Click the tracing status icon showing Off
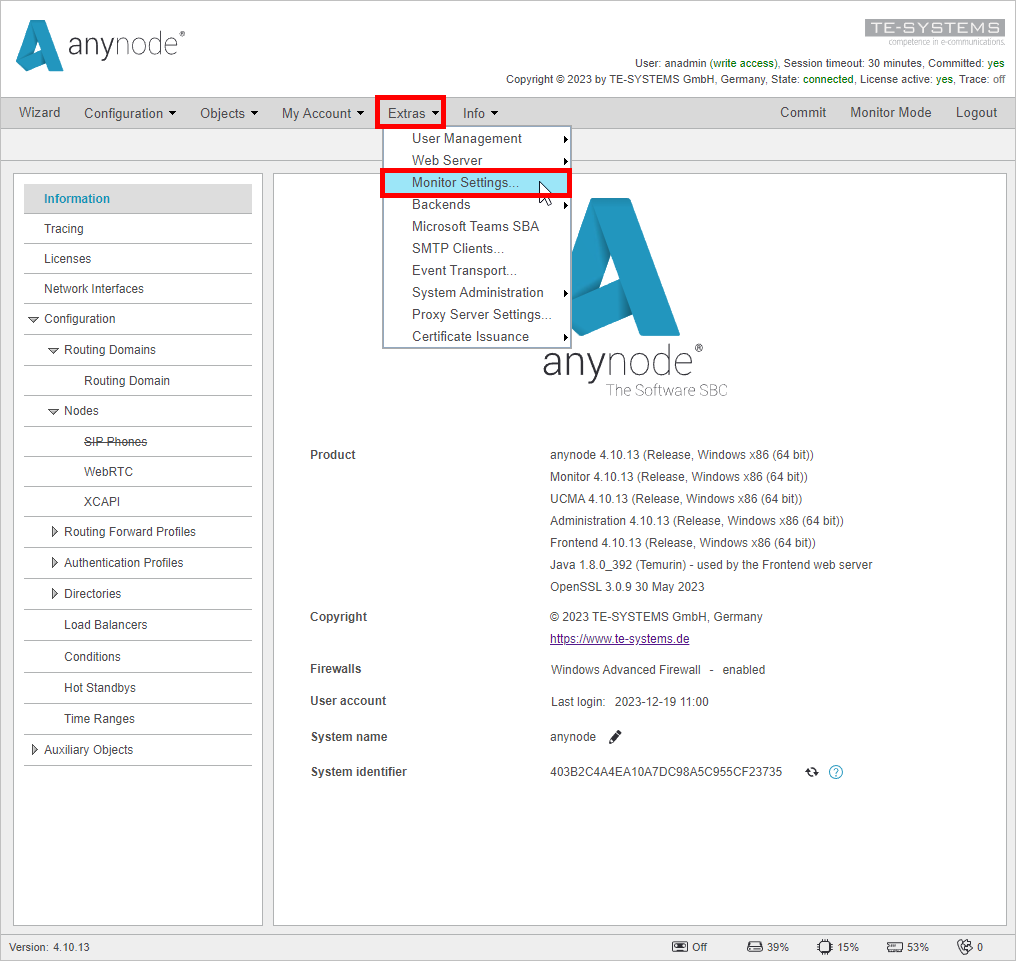Viewport: 1016px width, 961px height. click(x=678, y=946)
